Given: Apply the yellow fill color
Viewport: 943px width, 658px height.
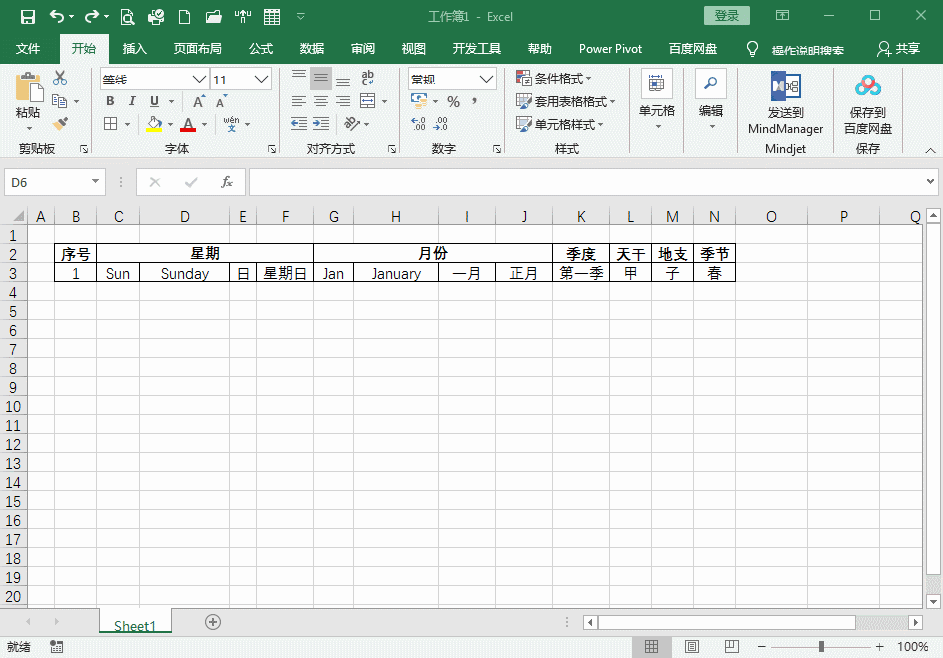Looking at the screenshot, I should pos(155,124).
